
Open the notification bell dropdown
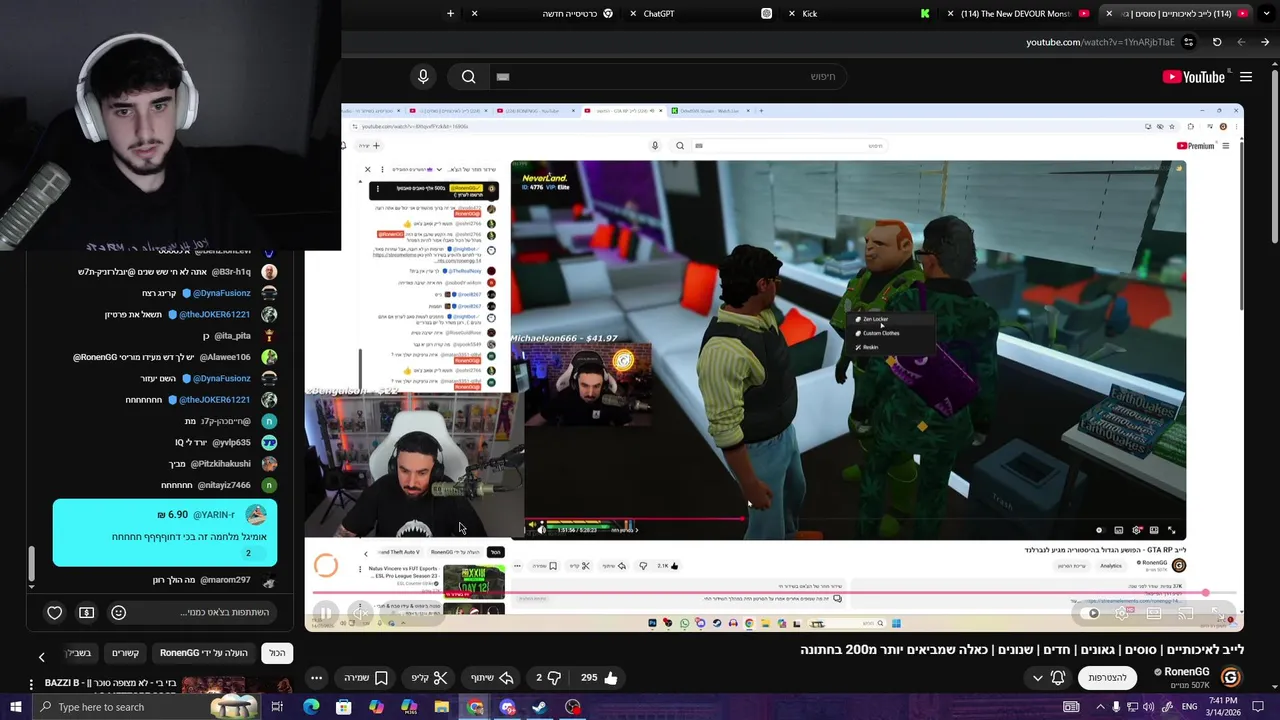tap(1048, 678)
